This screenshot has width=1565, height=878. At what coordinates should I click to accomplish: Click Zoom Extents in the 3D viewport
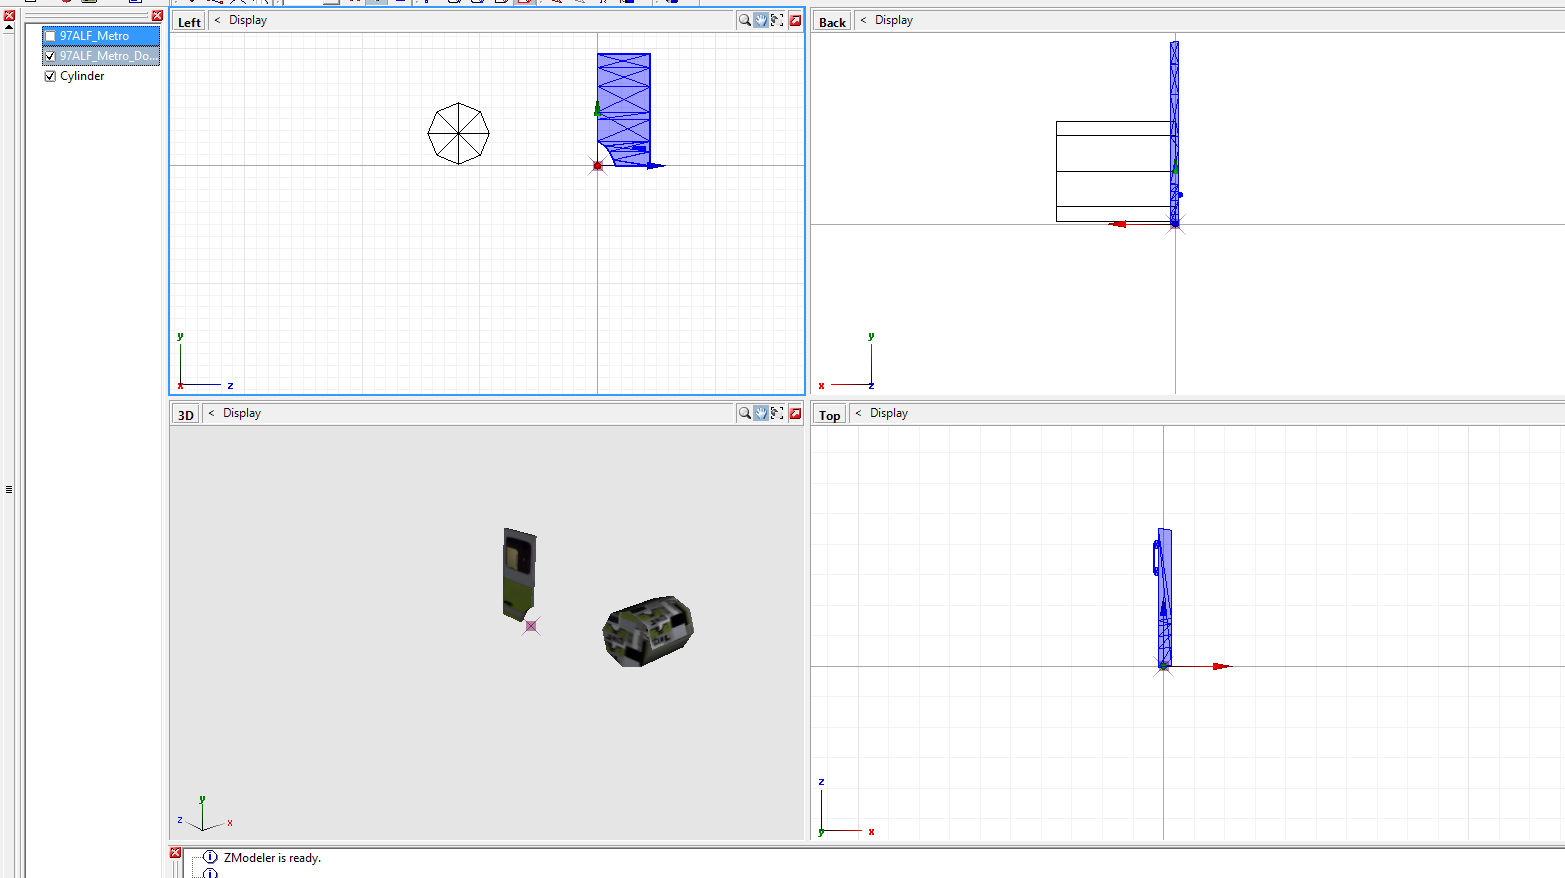pos(777,412)
